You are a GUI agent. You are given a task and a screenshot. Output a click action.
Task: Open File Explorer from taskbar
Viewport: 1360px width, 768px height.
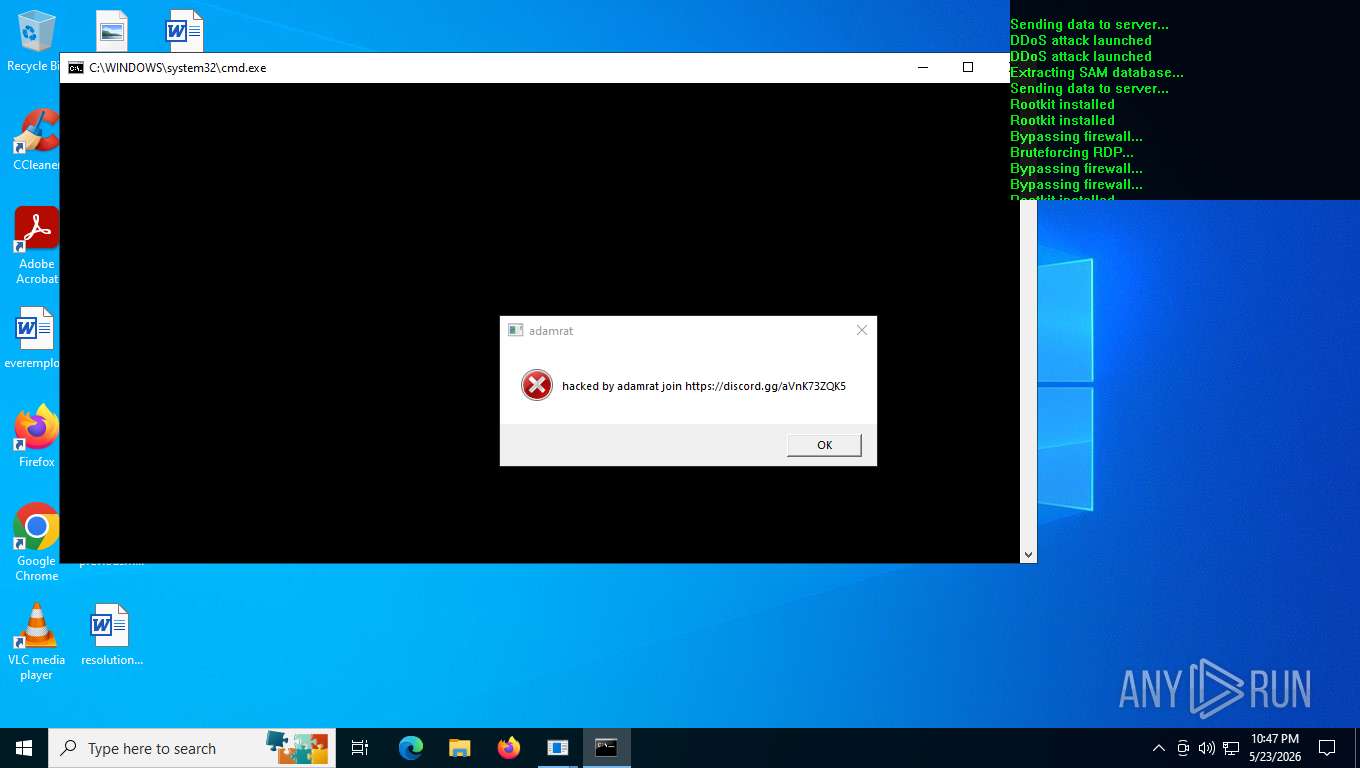pyautogui.click(x=460, y=748)
